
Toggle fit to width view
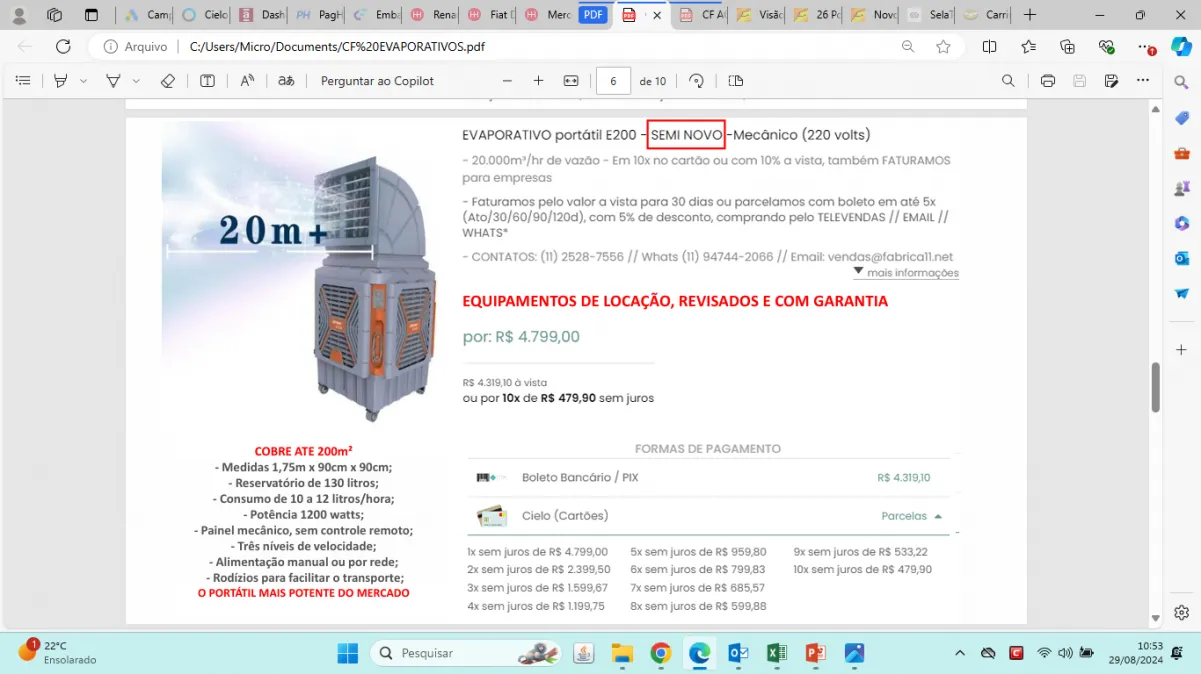[x=571, y=81]
